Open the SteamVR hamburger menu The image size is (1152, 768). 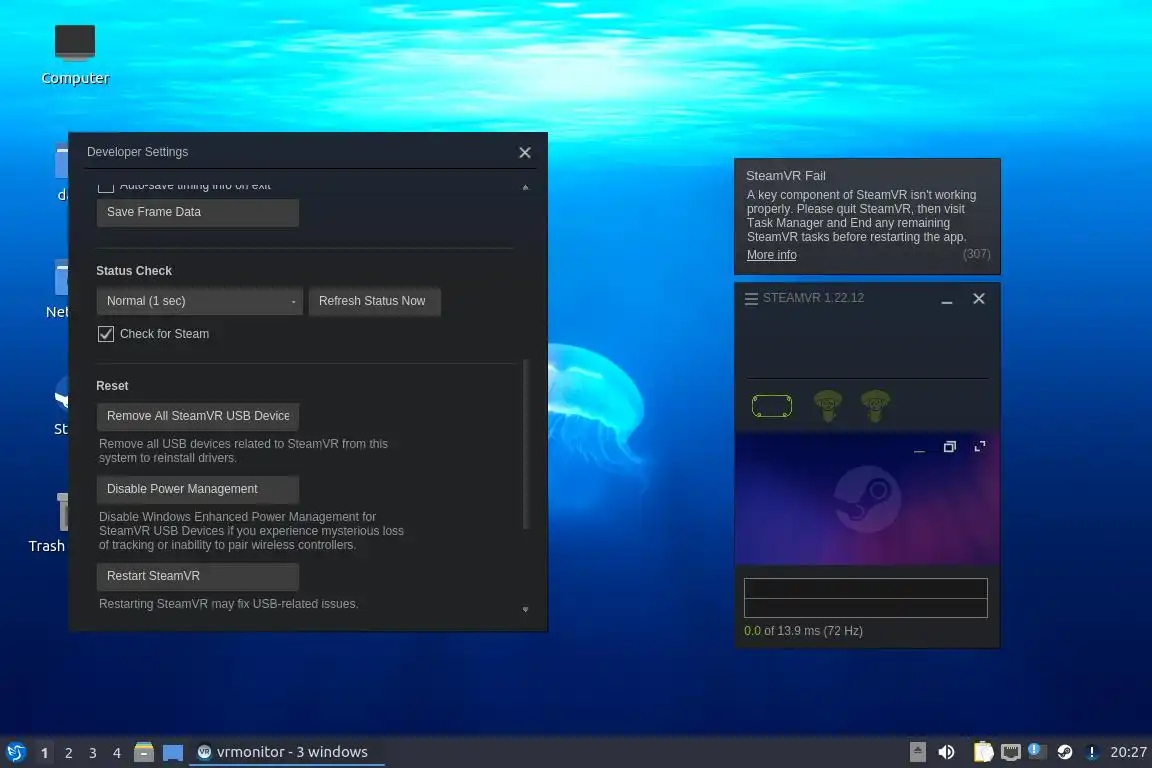pyautogui.click(x=751, y=298)
